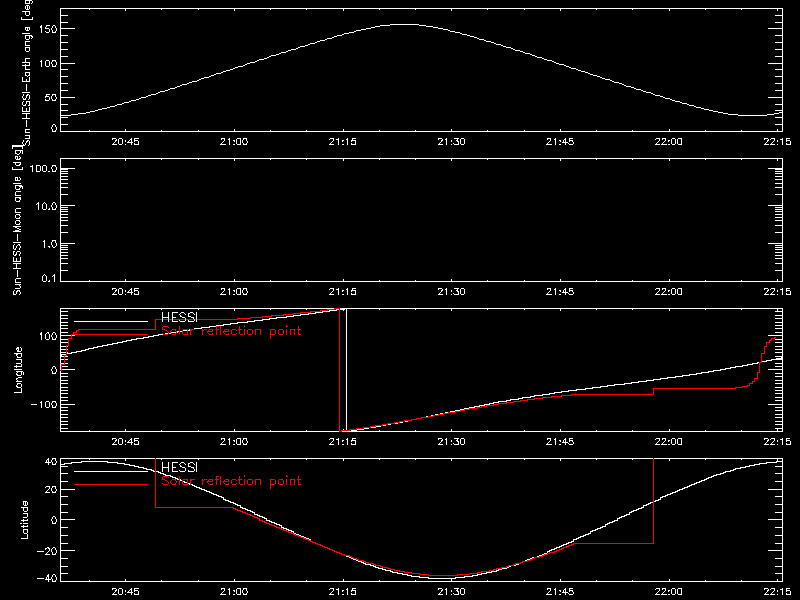This screenshot has width=800, height=600.
Task: Select the -20 tick on Latitude axis
Action: pyautogui.click(x=47, y=551)
